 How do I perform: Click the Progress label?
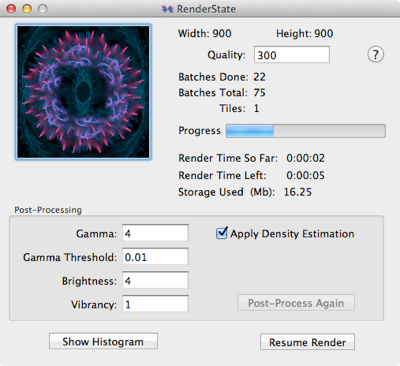(x=199, y=130)
